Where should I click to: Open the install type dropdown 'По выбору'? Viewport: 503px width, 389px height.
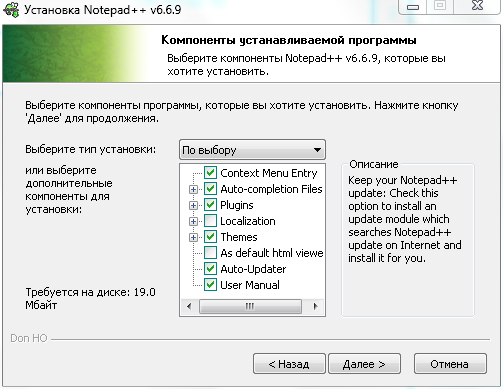point(252,150)
